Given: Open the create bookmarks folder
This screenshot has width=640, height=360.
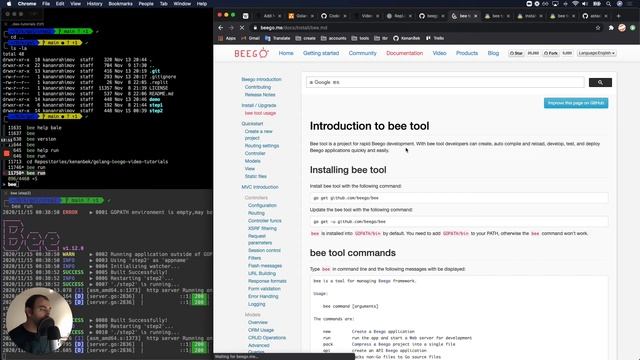Looking at the screenshot, I should (x=305, y=38).
